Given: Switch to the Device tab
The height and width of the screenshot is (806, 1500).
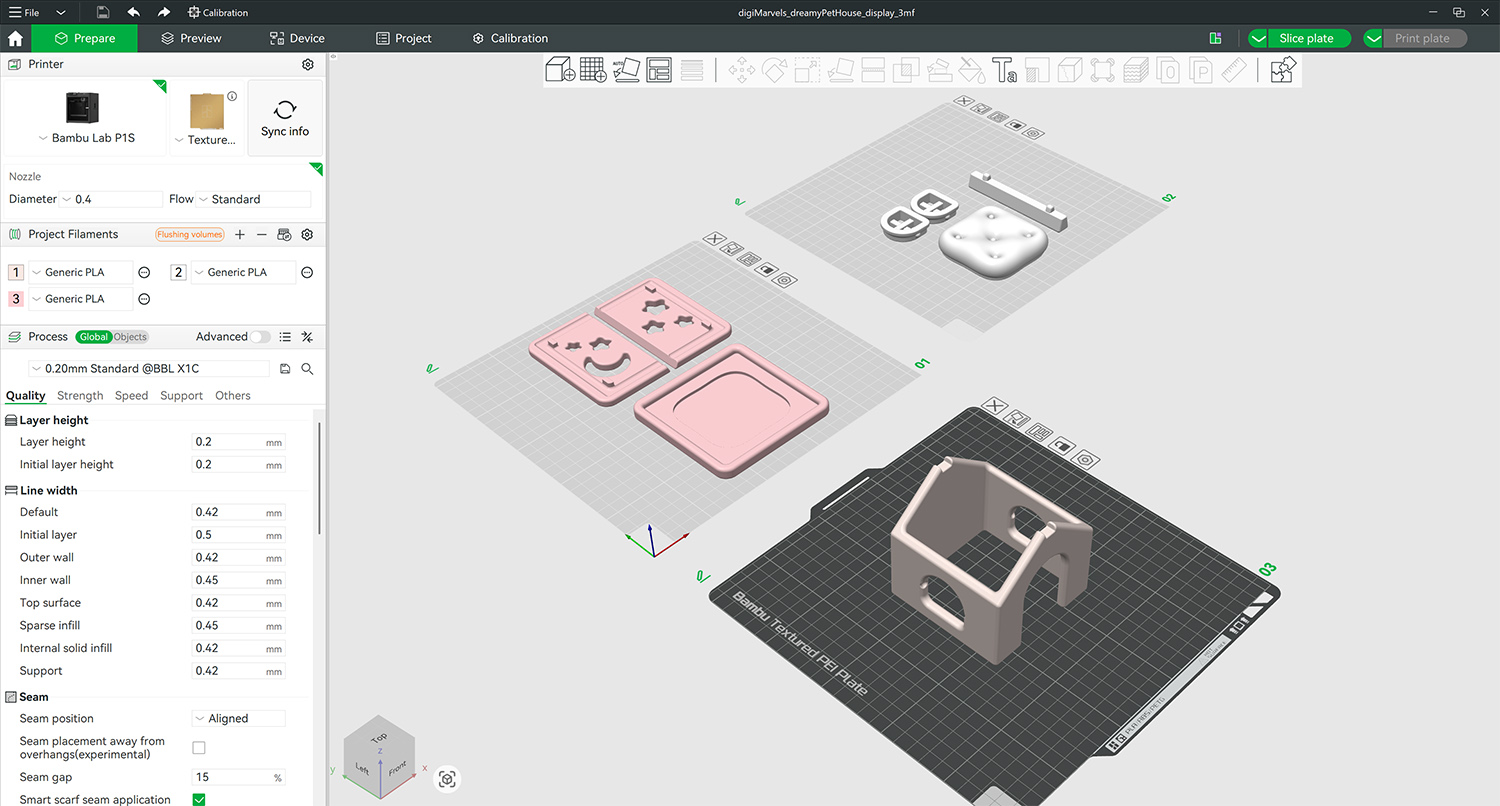Looking at the screenshot, I should click(x=297, y=38).
